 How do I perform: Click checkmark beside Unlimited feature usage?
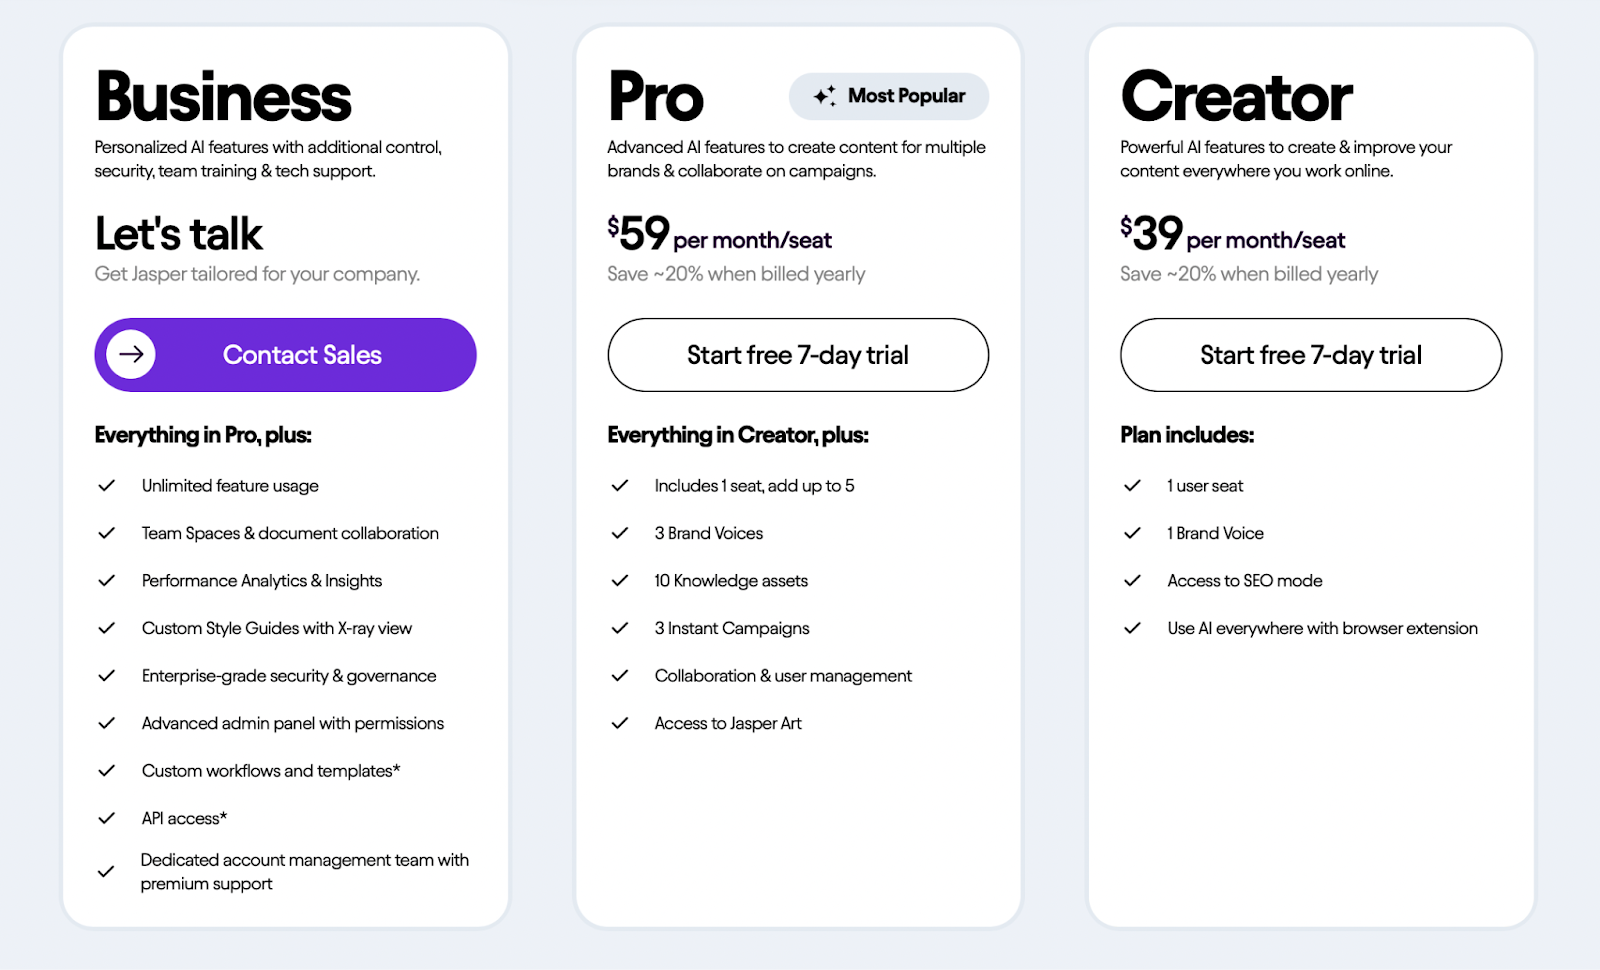106,485
